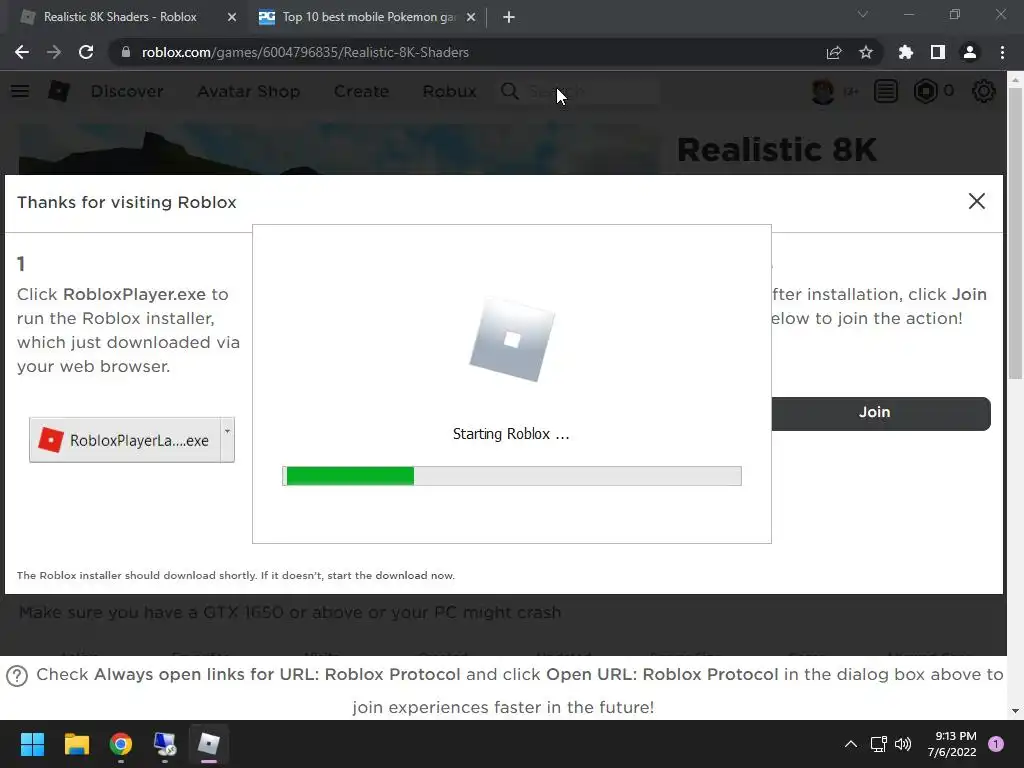Click the tab search chevron in title bar
Screen dimensions: 1024x768
(x=863, y=14)
